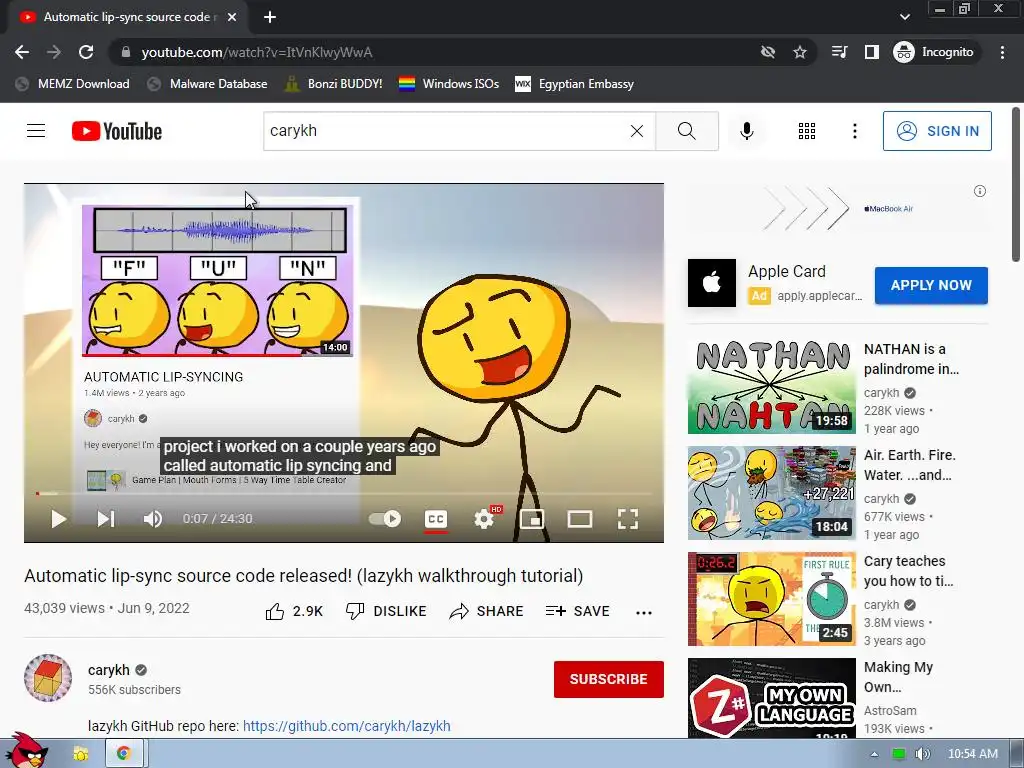Like the video with thumbs up

(294, 611)
